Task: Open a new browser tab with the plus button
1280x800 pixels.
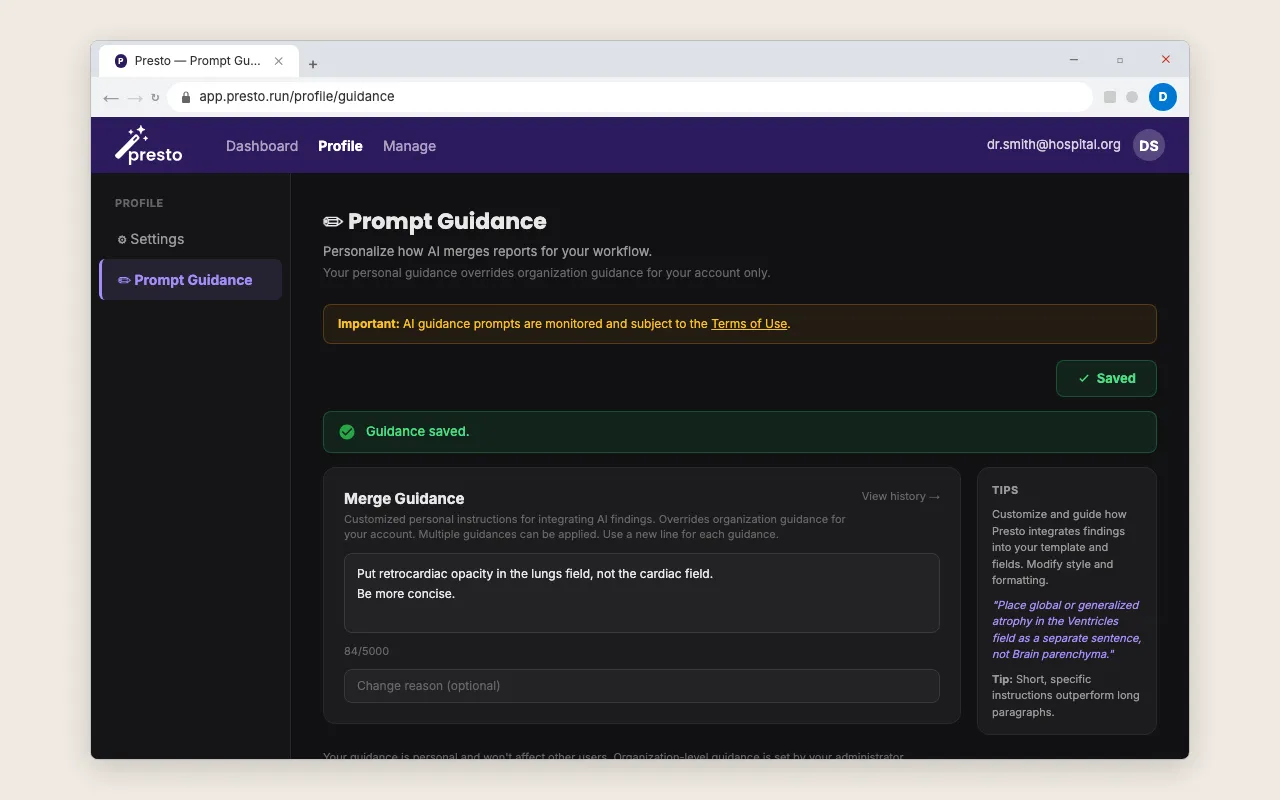Action: (313, 63)
